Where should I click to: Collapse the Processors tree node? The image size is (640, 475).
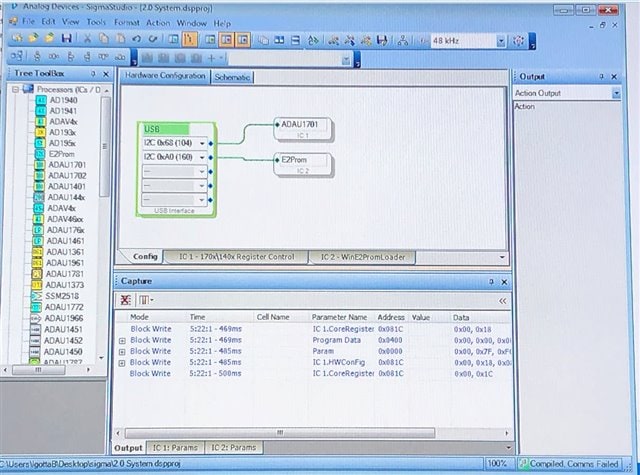pyautogui.click(x=15, y=89)
